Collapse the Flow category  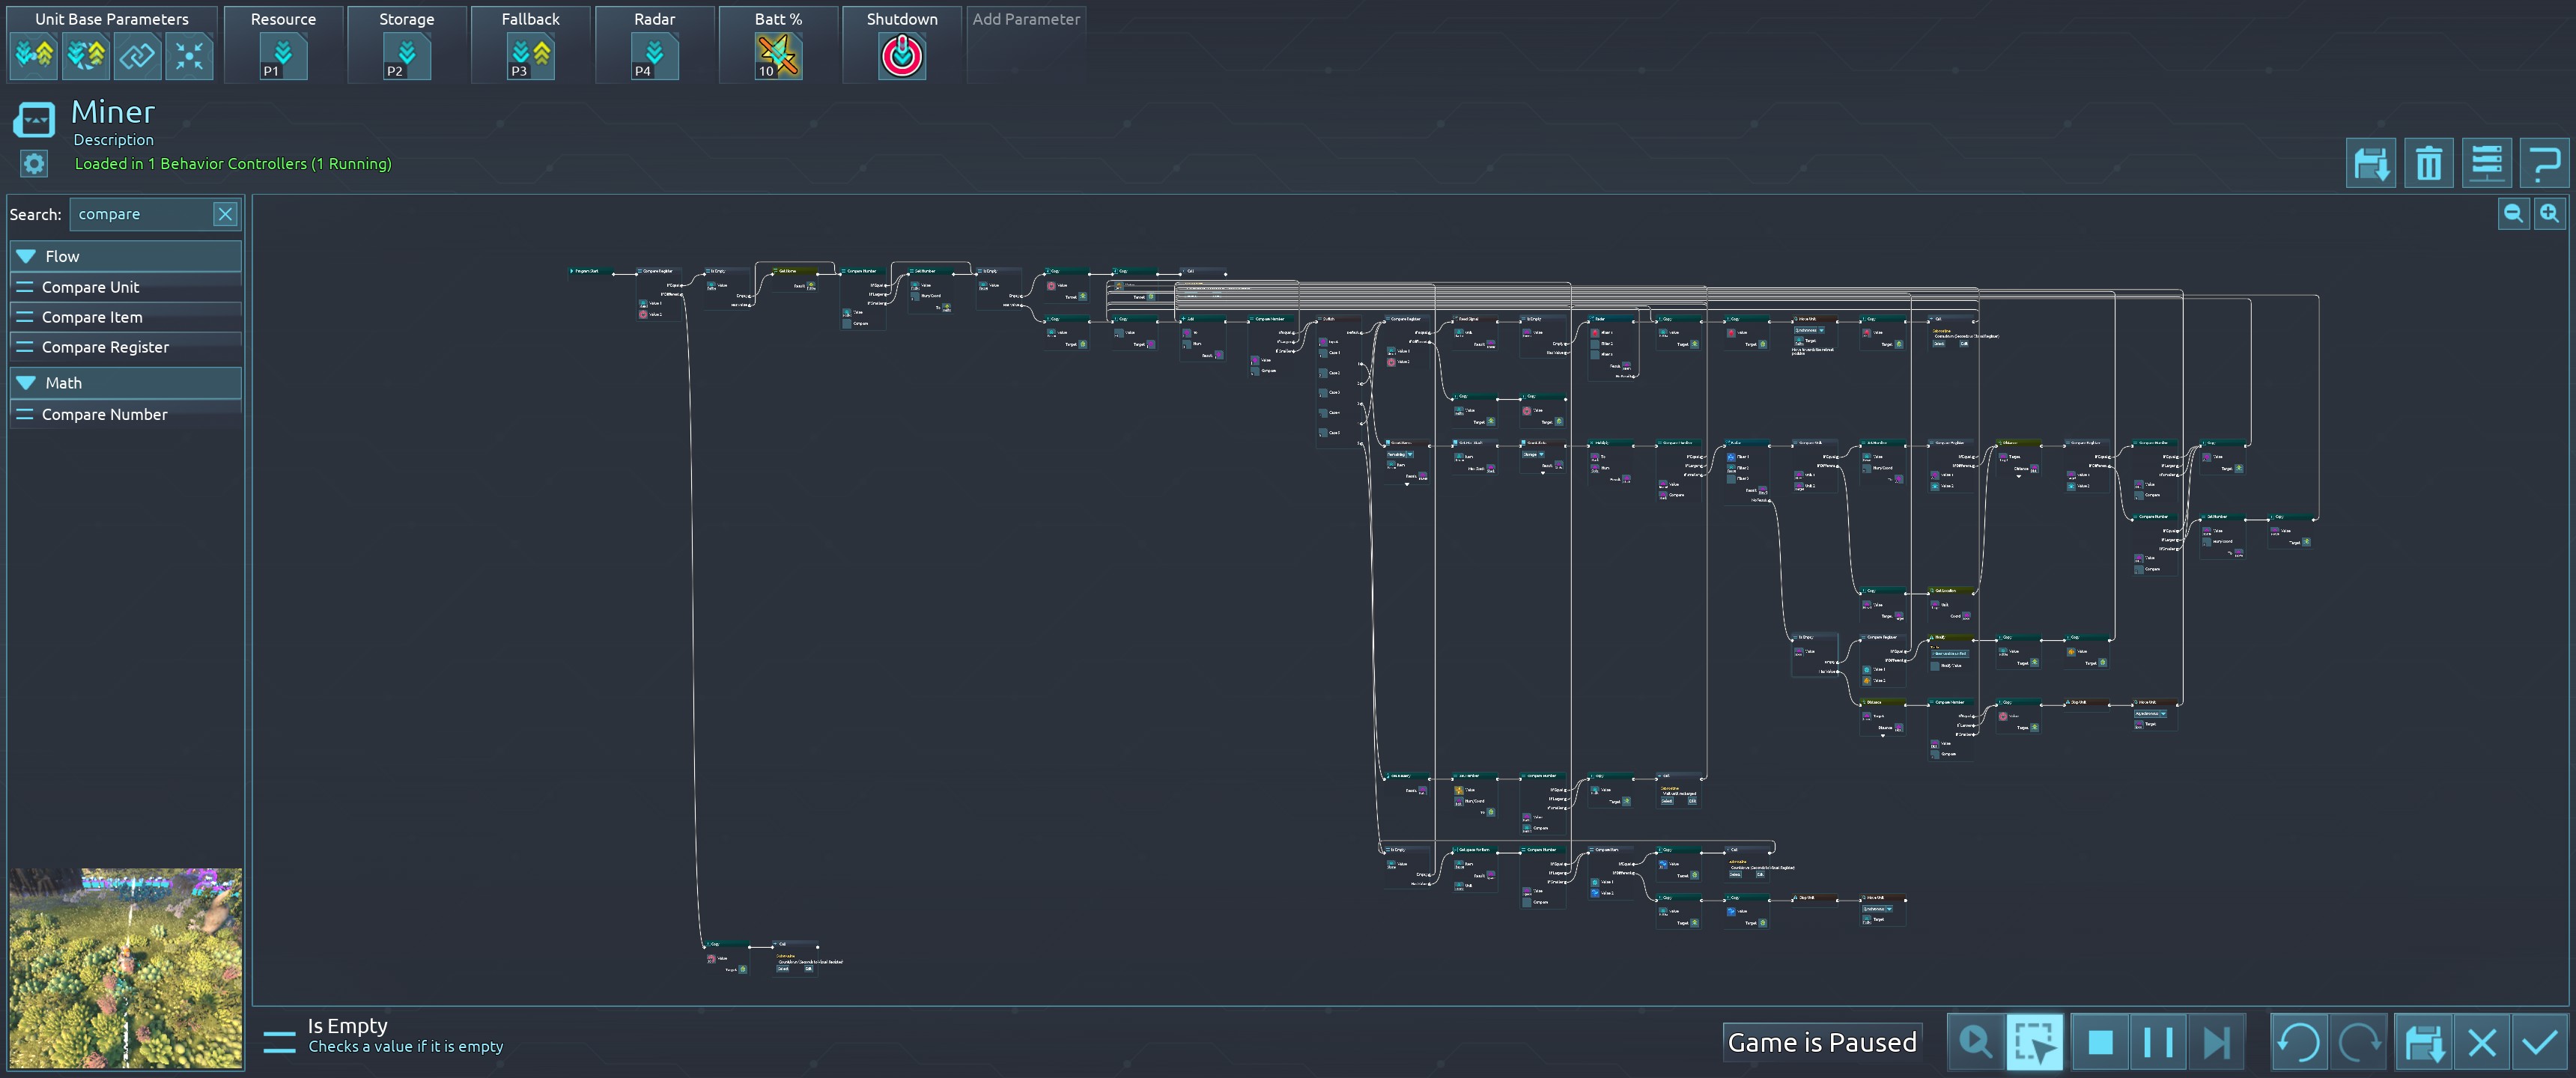(27, 256)
